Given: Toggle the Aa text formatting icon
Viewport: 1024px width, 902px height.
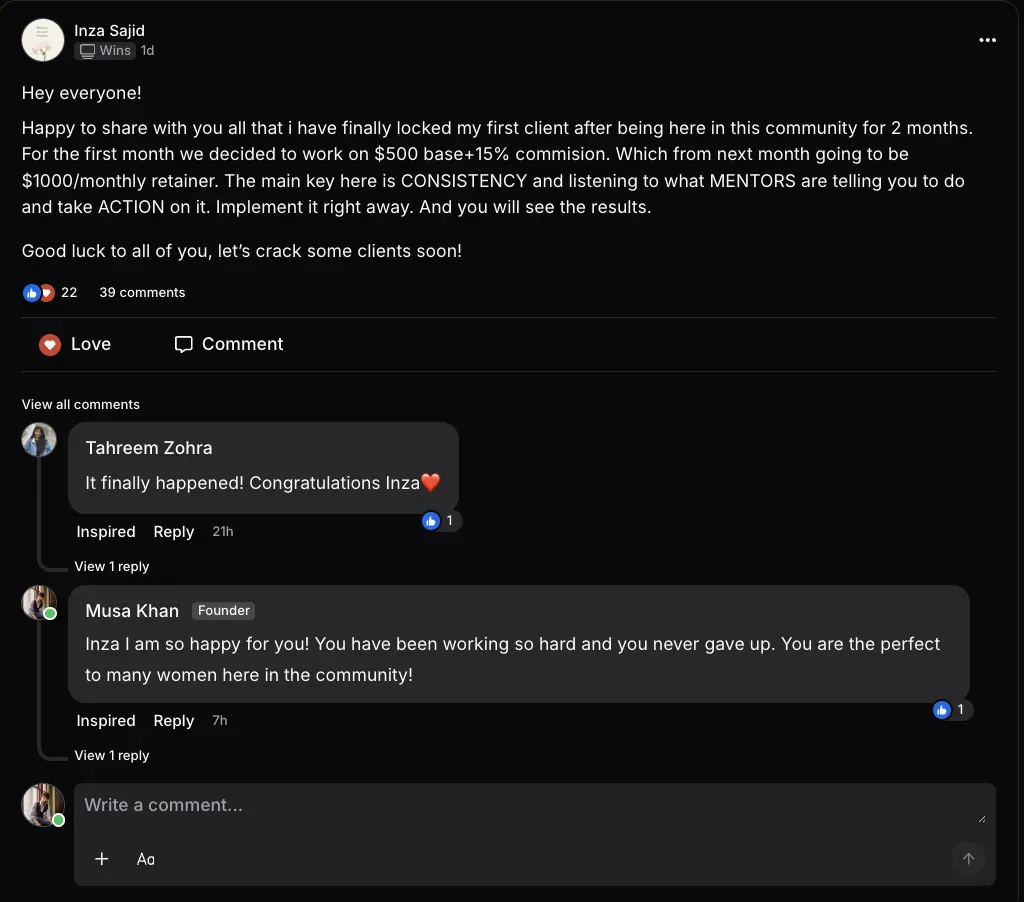Looking at the screenshot, I should click(146, 859).
